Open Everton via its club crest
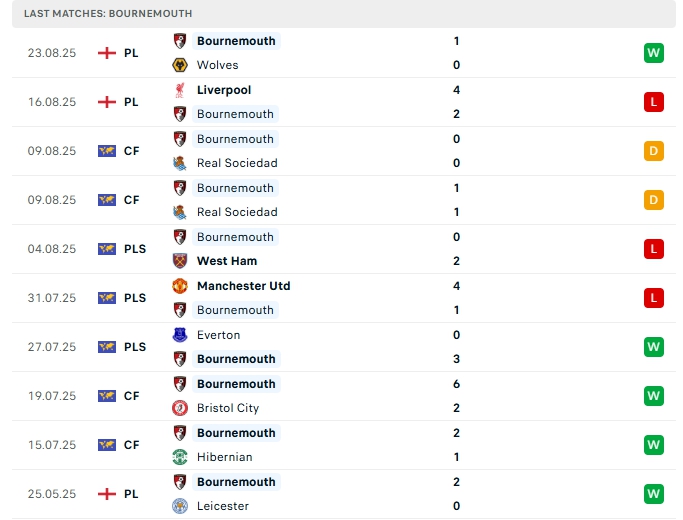The image size is (683, 520). point(181,335)
